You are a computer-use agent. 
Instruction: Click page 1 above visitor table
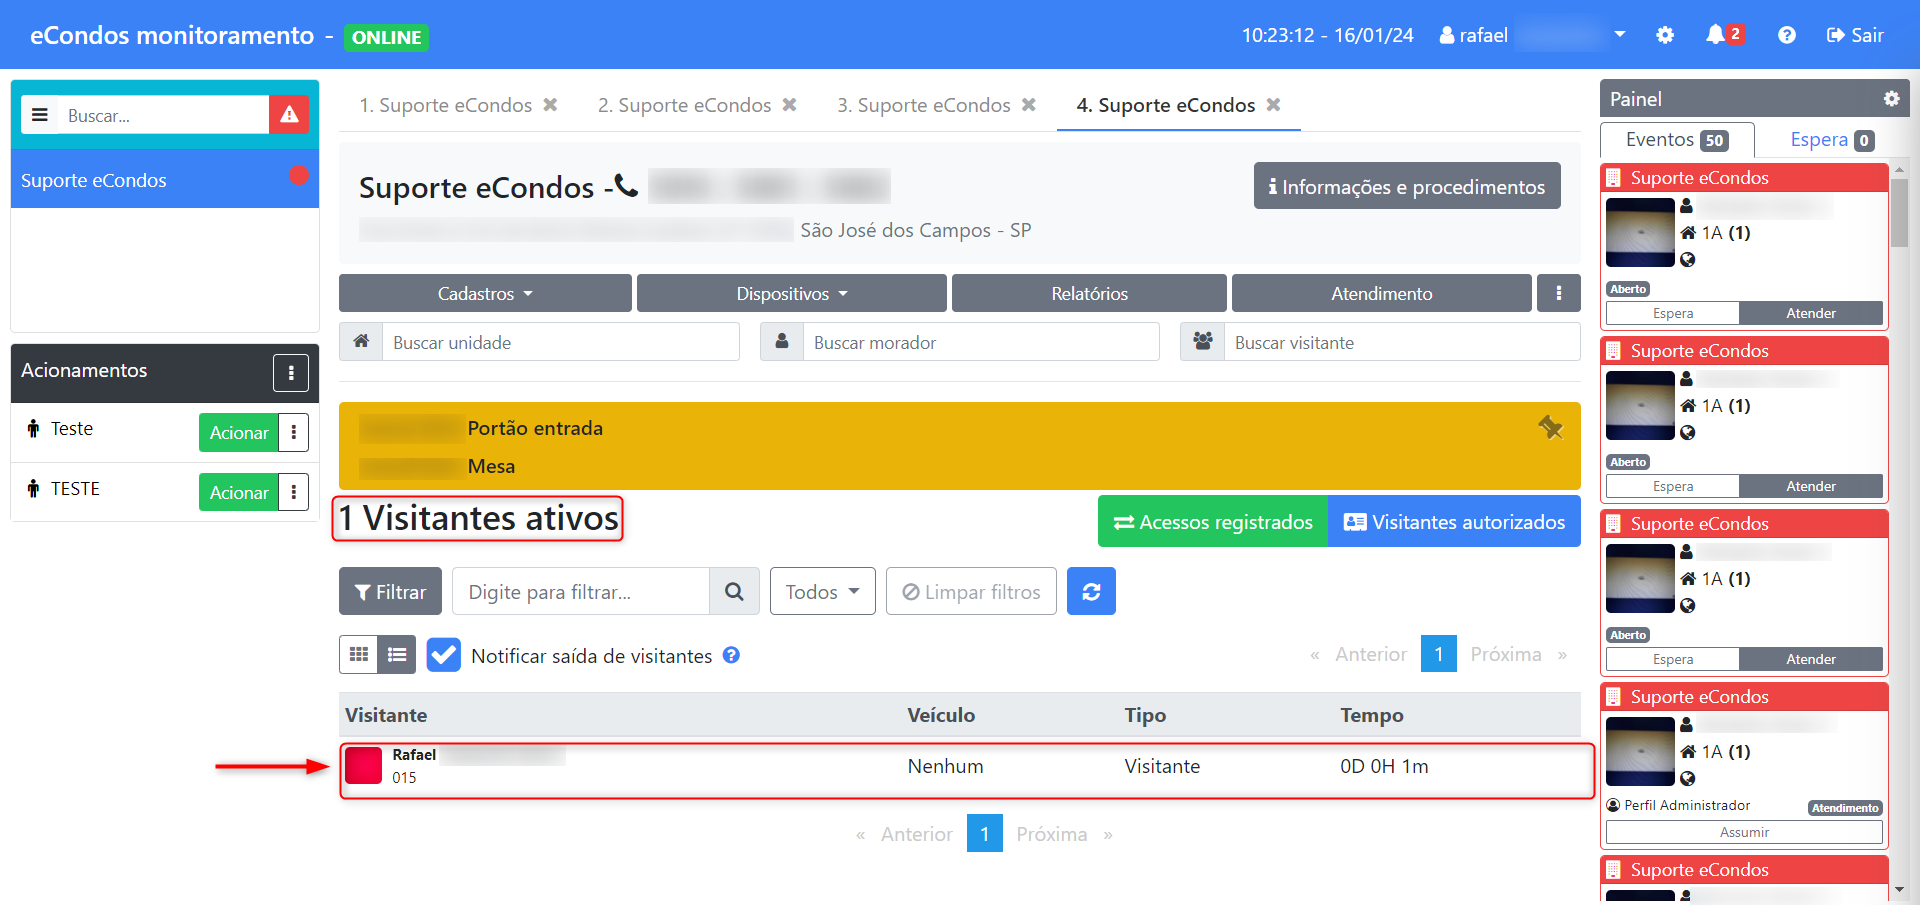click(1438, 654)
